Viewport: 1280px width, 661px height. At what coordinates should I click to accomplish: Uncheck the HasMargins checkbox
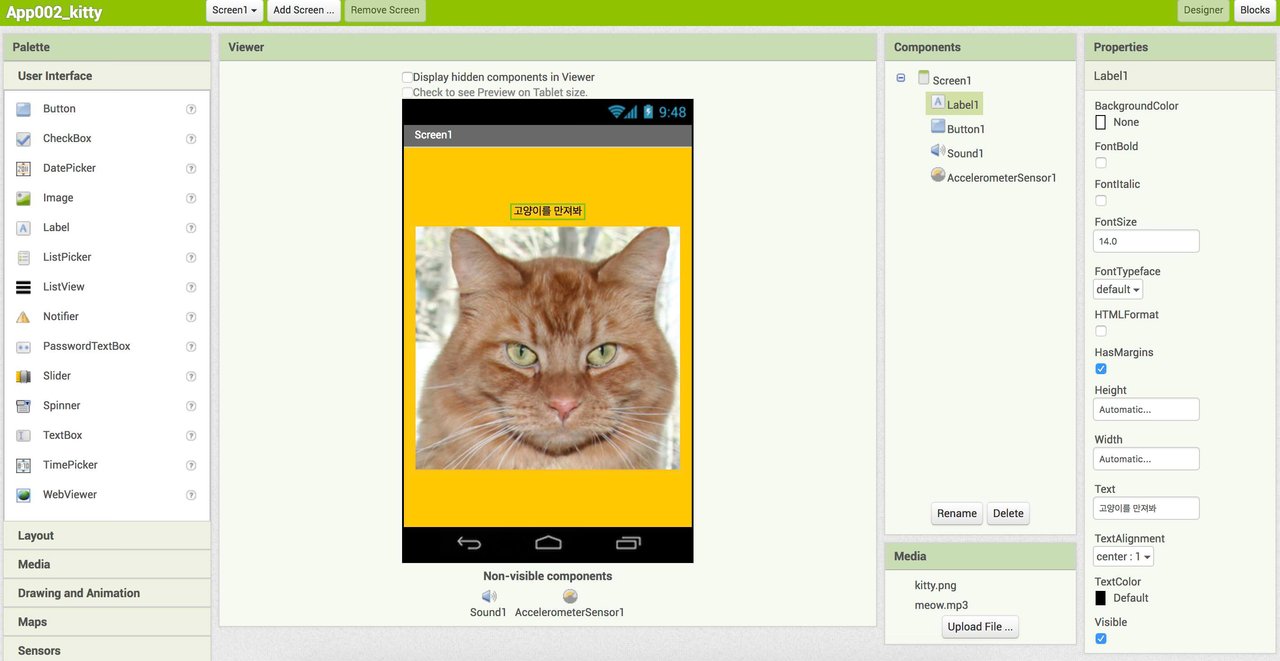1101,369
